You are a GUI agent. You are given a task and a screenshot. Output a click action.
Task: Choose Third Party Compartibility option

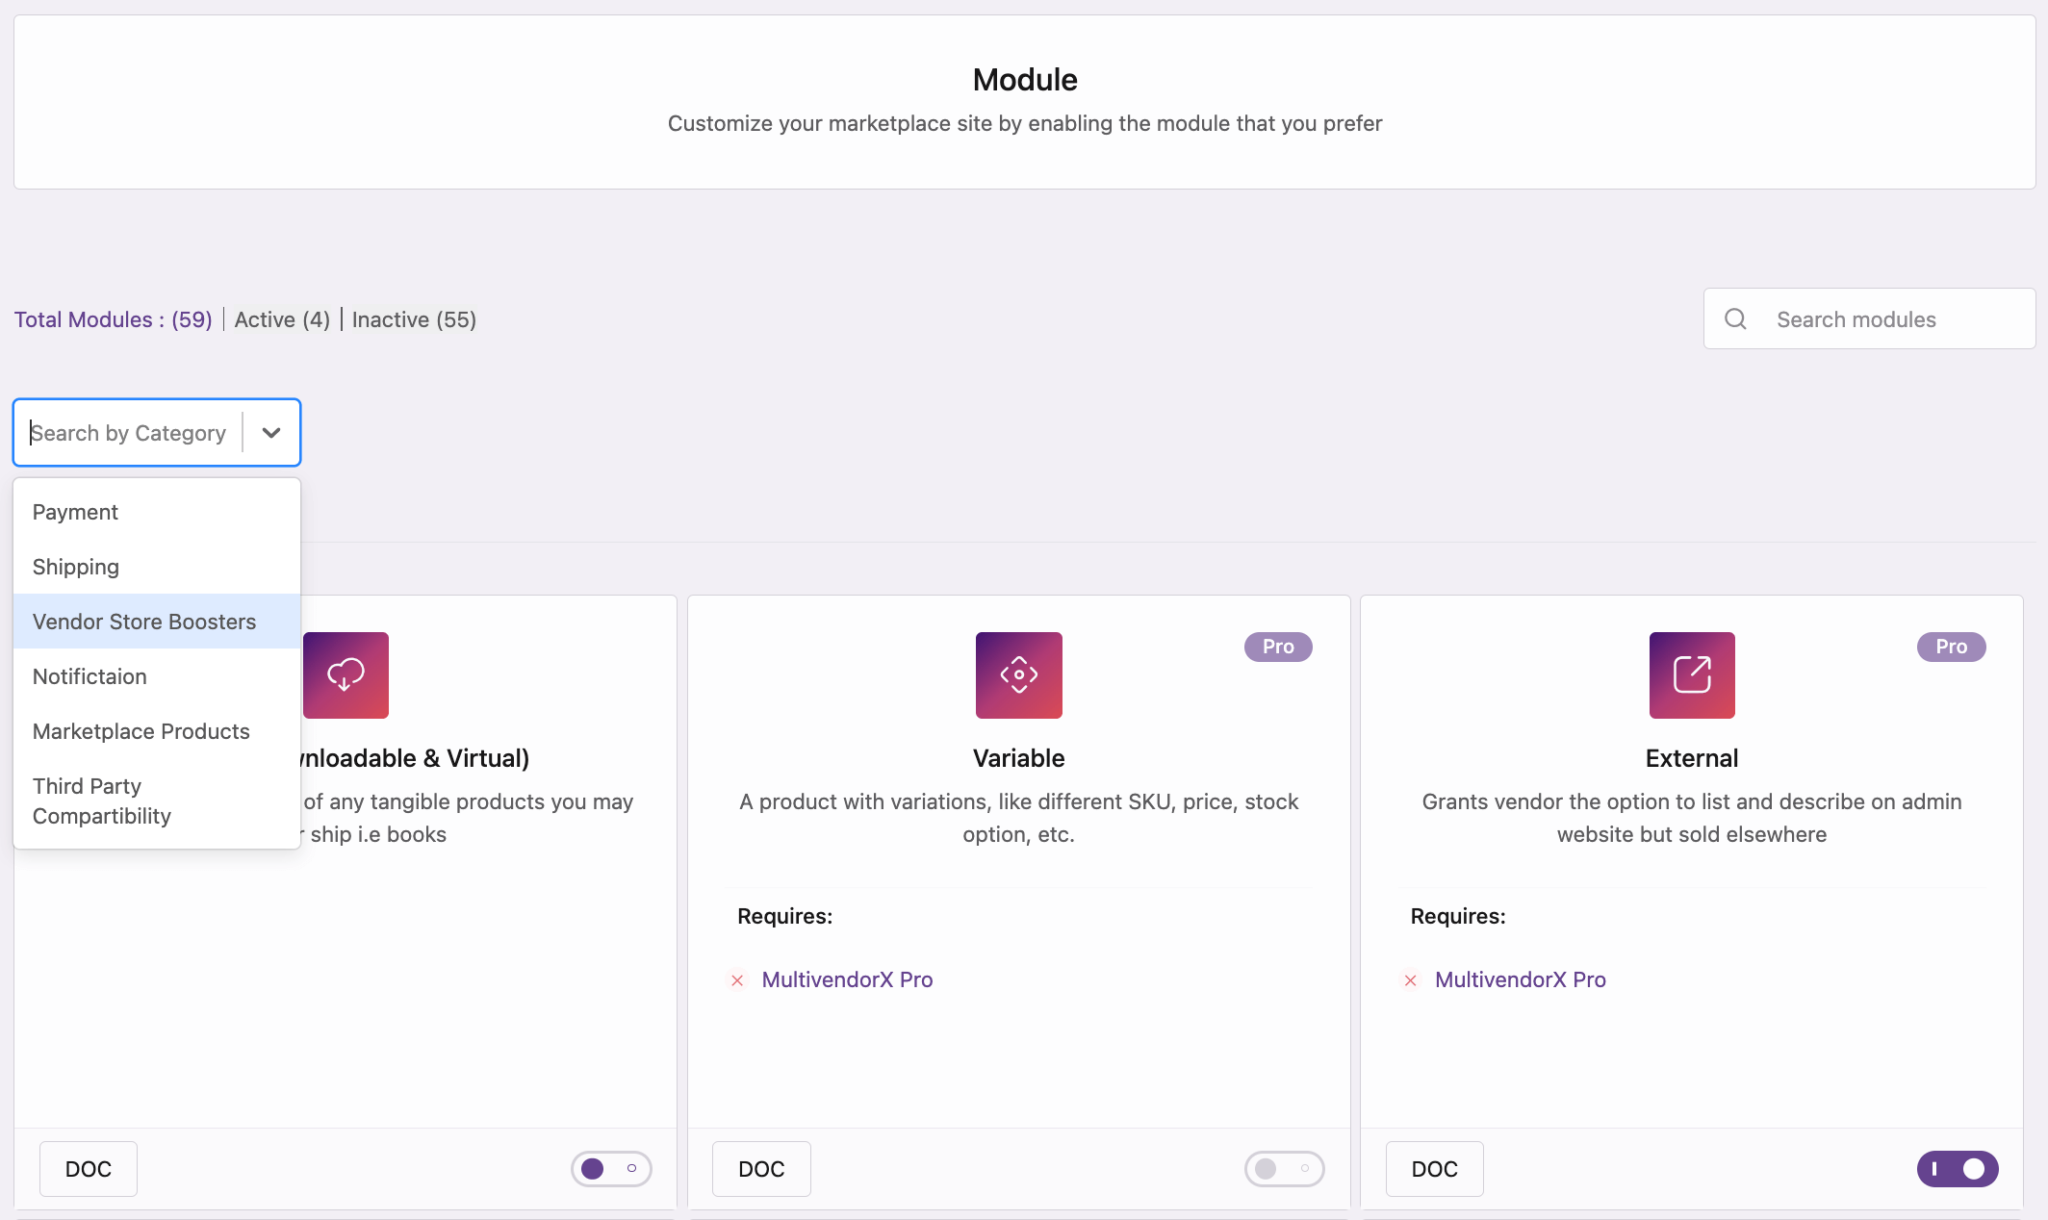click(102, 801)
